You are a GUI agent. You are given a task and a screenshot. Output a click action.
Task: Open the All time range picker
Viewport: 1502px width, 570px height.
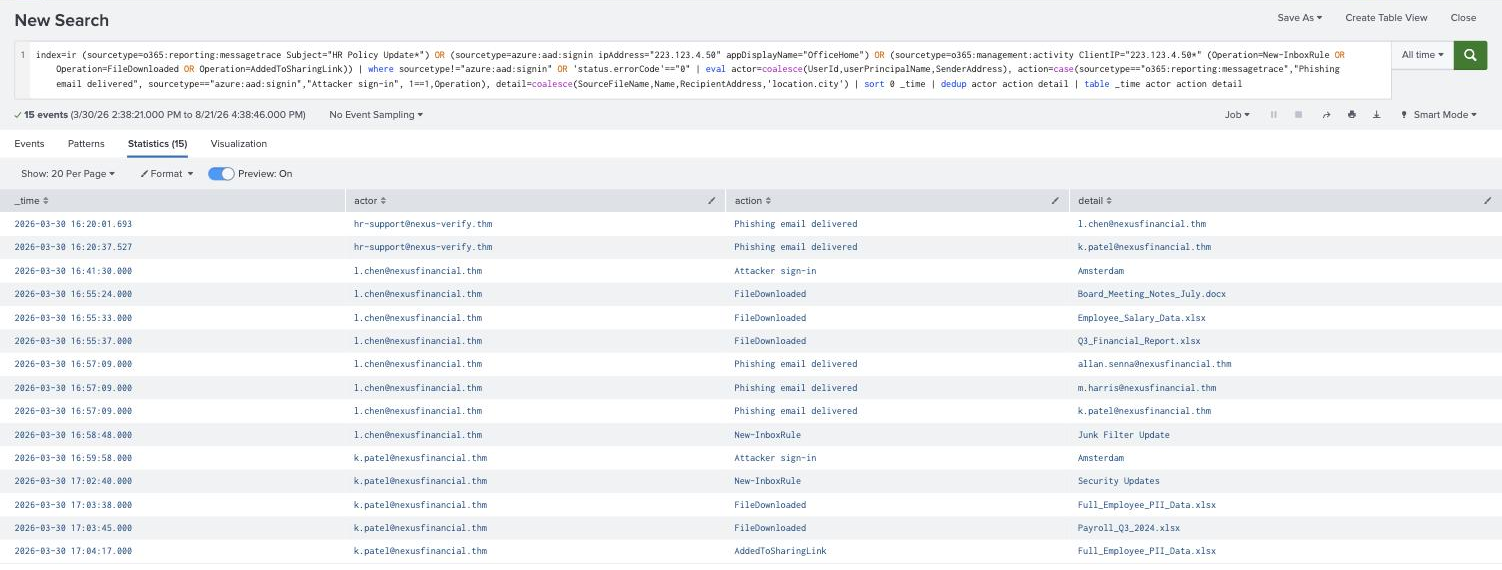pos(1423,55)
